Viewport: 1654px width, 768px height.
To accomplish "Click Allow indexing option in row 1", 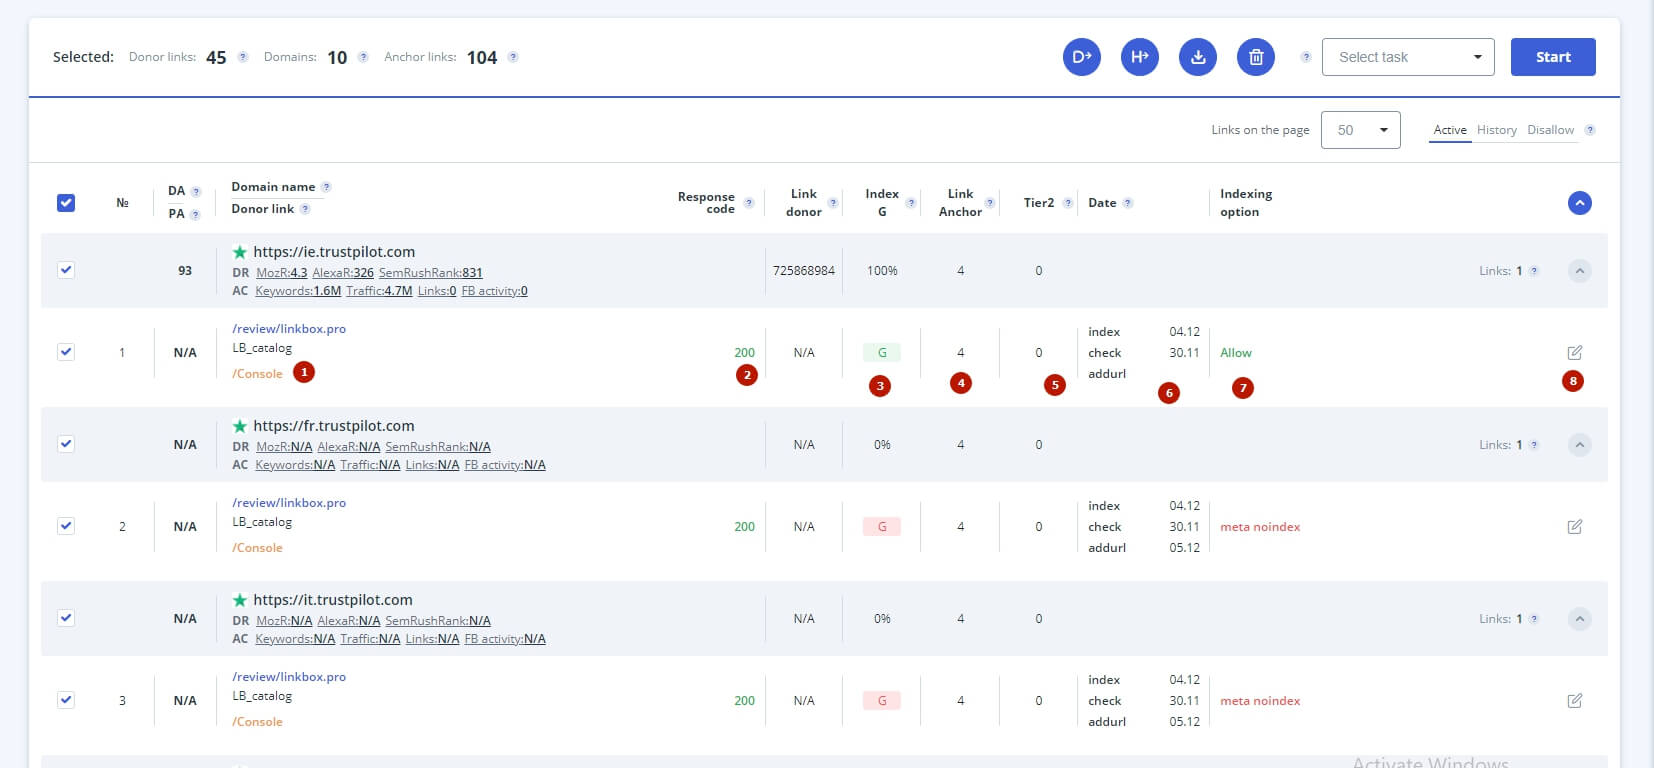I will (x=1236, y=353).
